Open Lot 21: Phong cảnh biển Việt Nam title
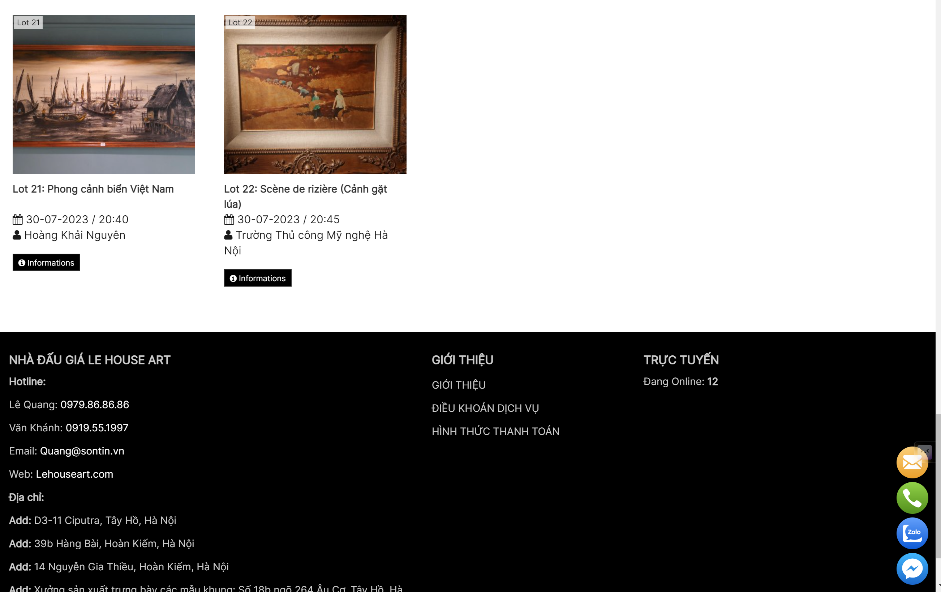This screenshot has height=592, width=941. point(93,189)
